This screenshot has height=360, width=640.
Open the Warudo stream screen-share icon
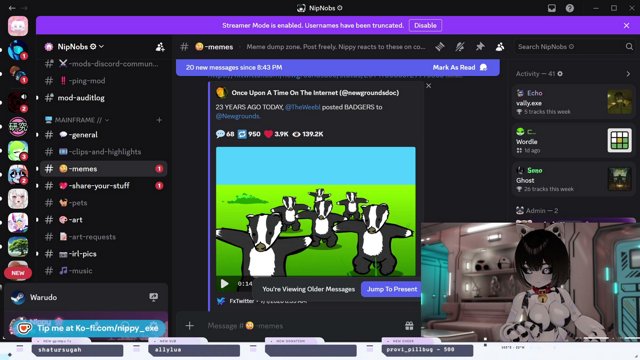pyautogui.click(x=153, y=297)
